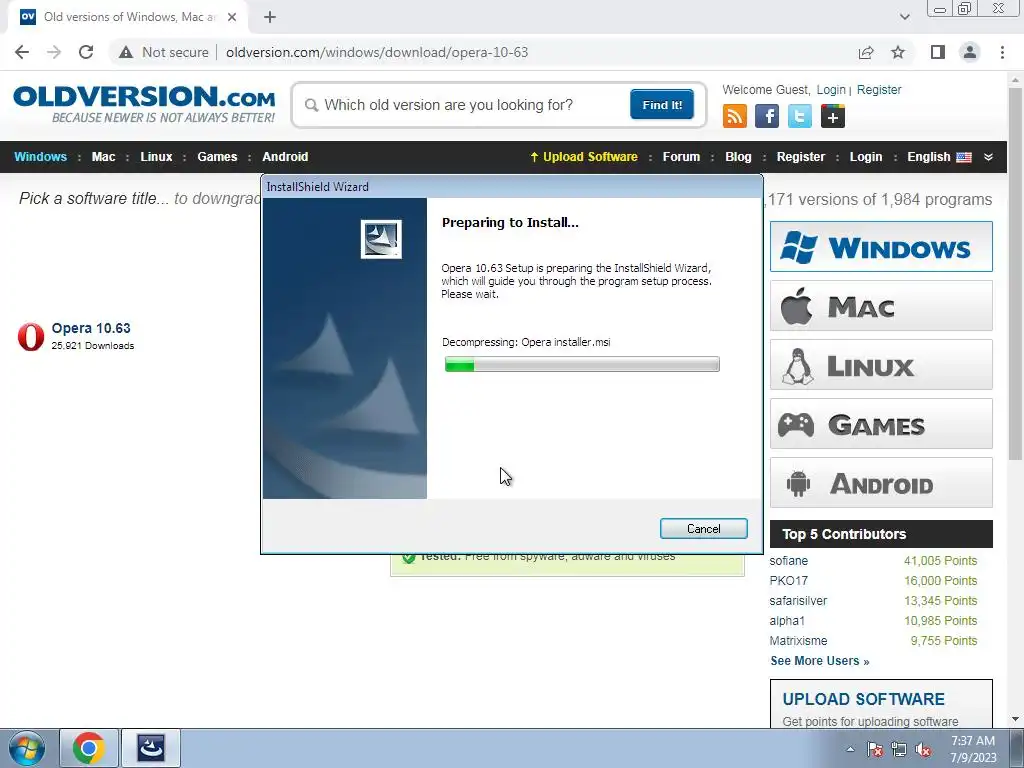Image resolution: width=1024 pixels, height=768 pixels.
Task: Click Upload Software in nav bar
Action: (584, 157)
